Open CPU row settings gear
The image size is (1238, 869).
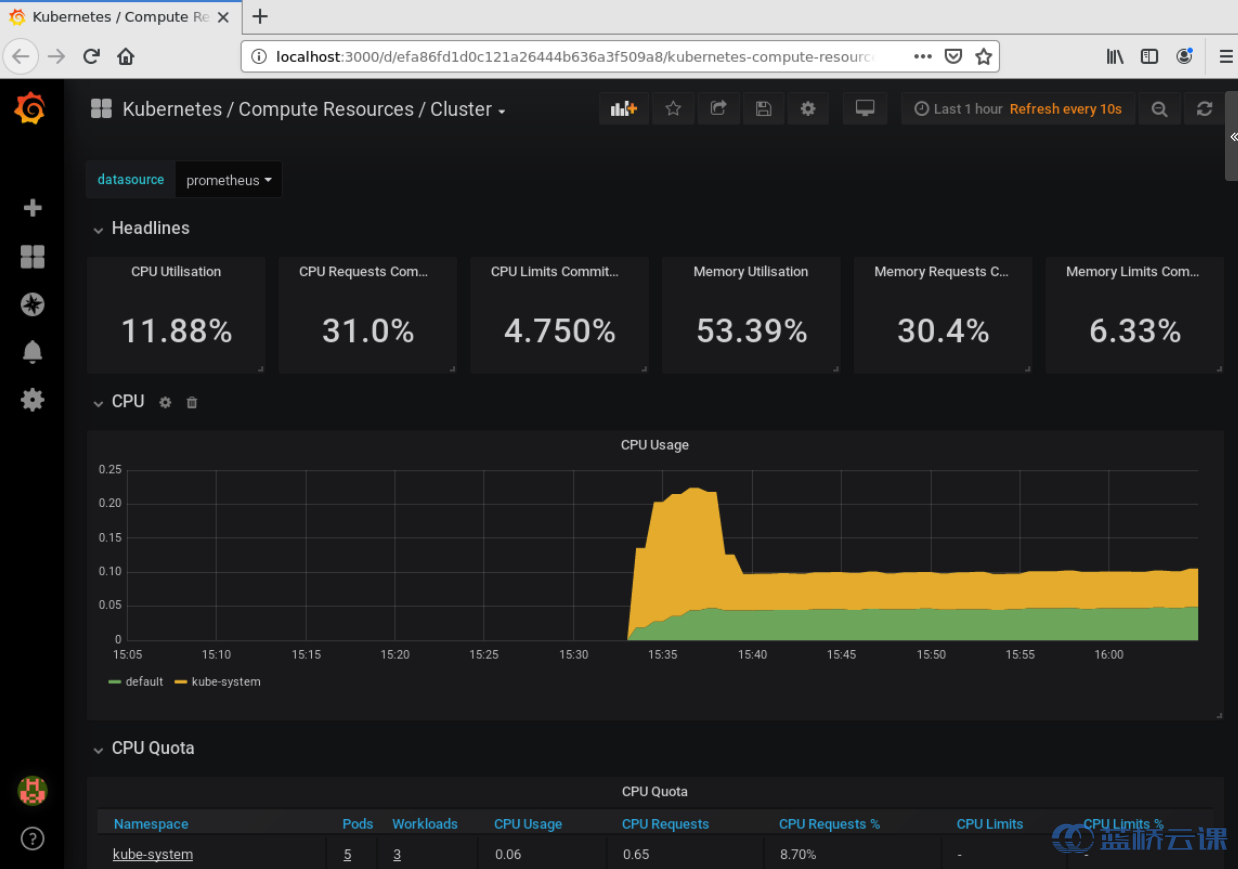[x=165, y=402]
